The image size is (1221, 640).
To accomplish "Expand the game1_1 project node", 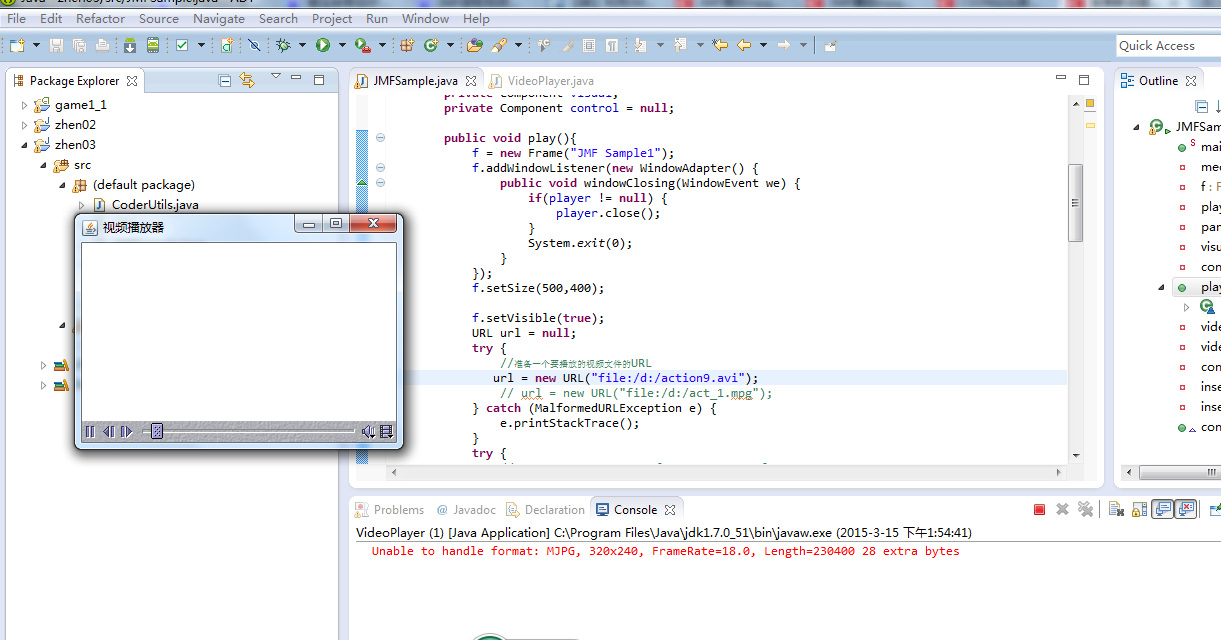I will [25, 105].
